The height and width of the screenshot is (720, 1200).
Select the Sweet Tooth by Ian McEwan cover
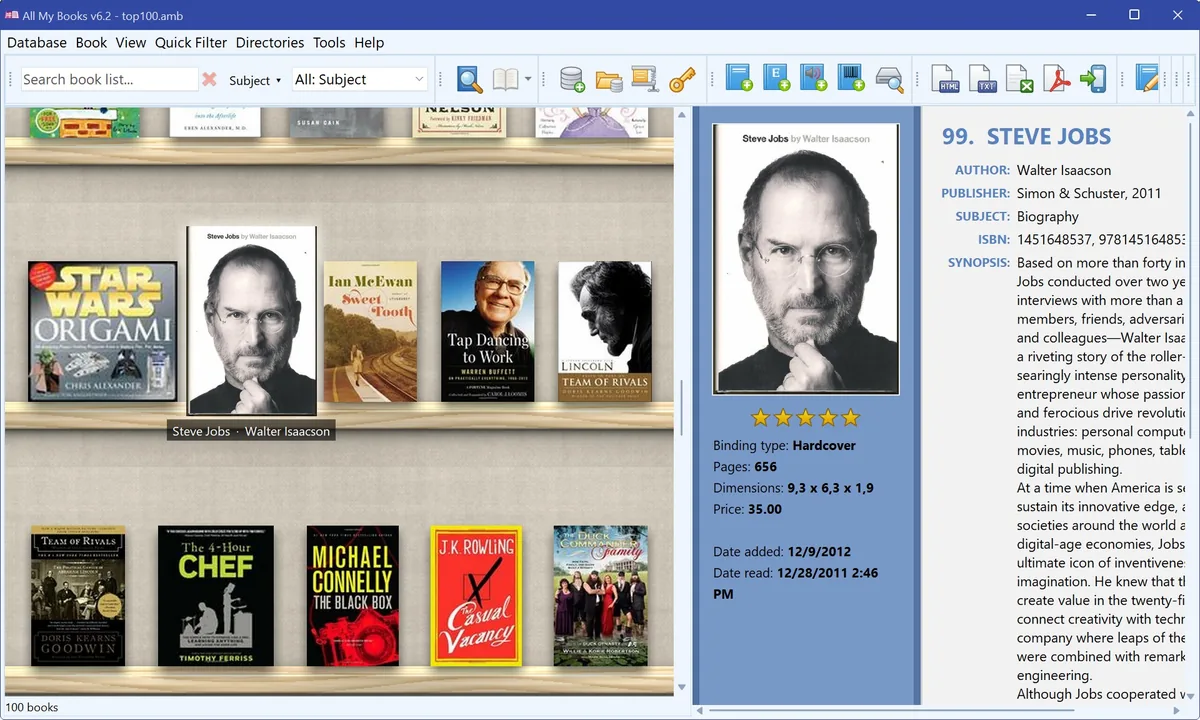[x=370, y=332]
